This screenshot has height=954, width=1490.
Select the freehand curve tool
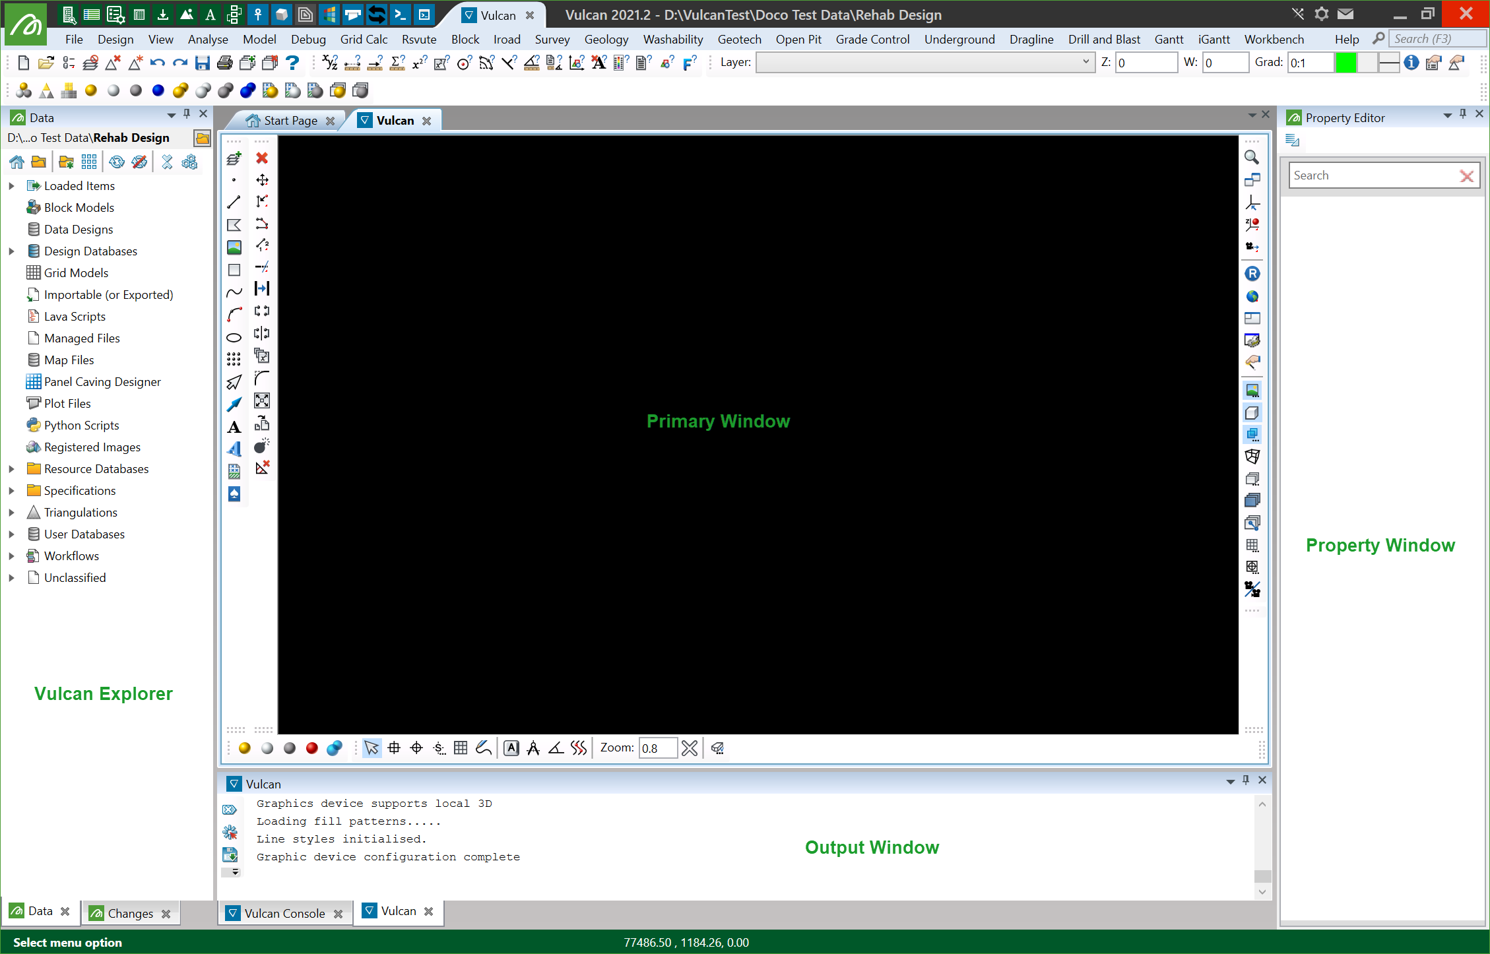click(x=234, y=292)
